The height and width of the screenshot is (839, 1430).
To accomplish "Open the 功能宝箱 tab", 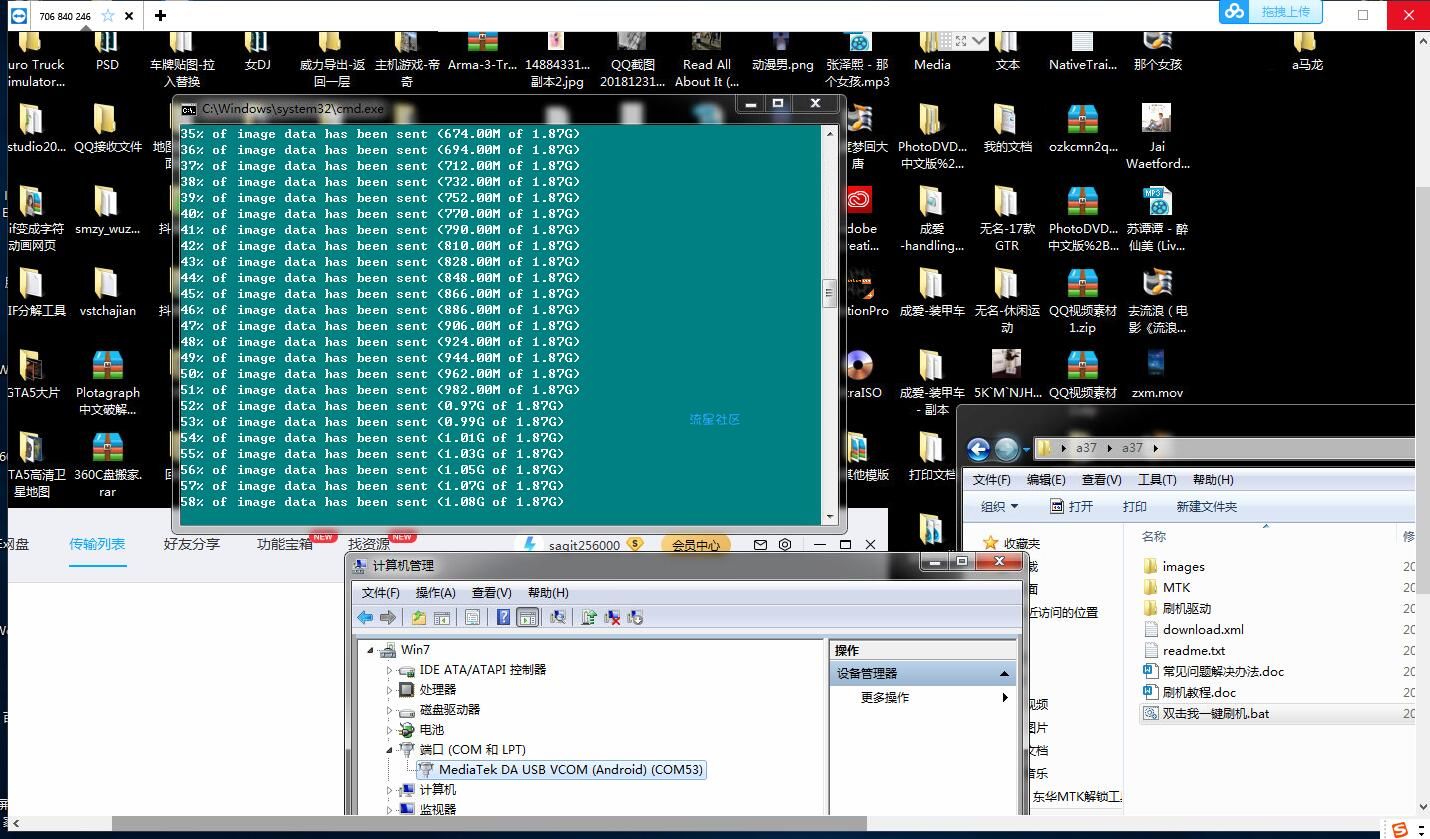I will coord(285,544).
